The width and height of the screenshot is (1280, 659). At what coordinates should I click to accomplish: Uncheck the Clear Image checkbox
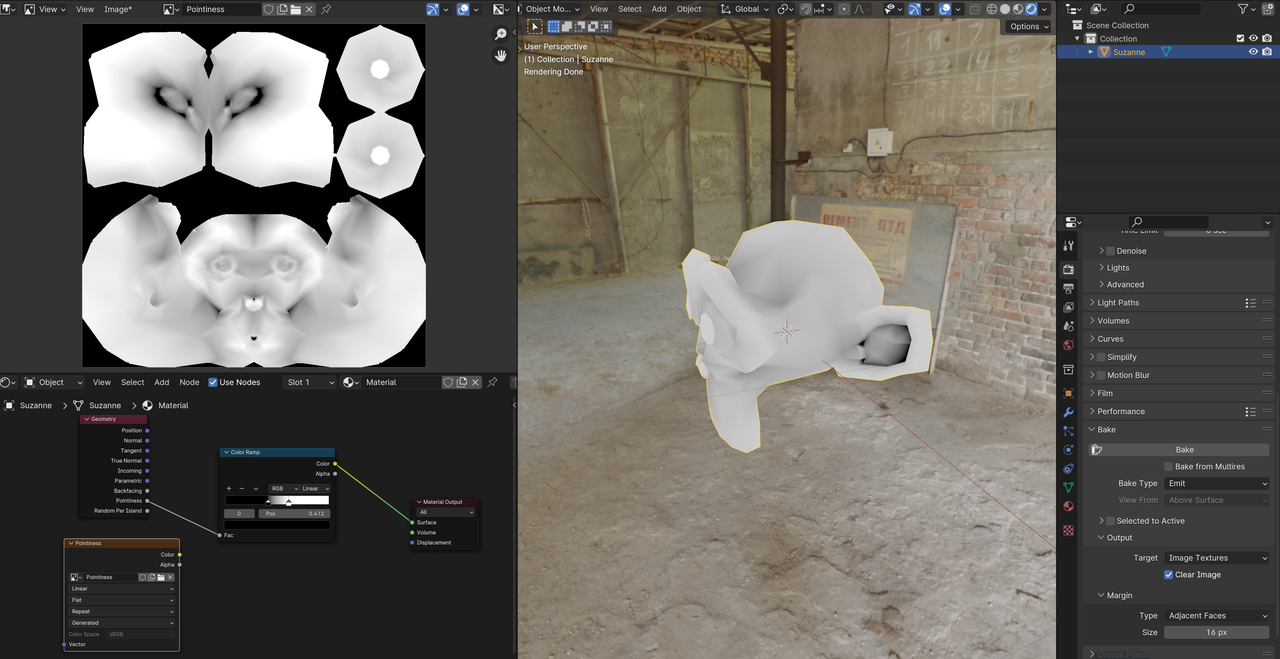pyautogui.click(x=1168, y=575)
